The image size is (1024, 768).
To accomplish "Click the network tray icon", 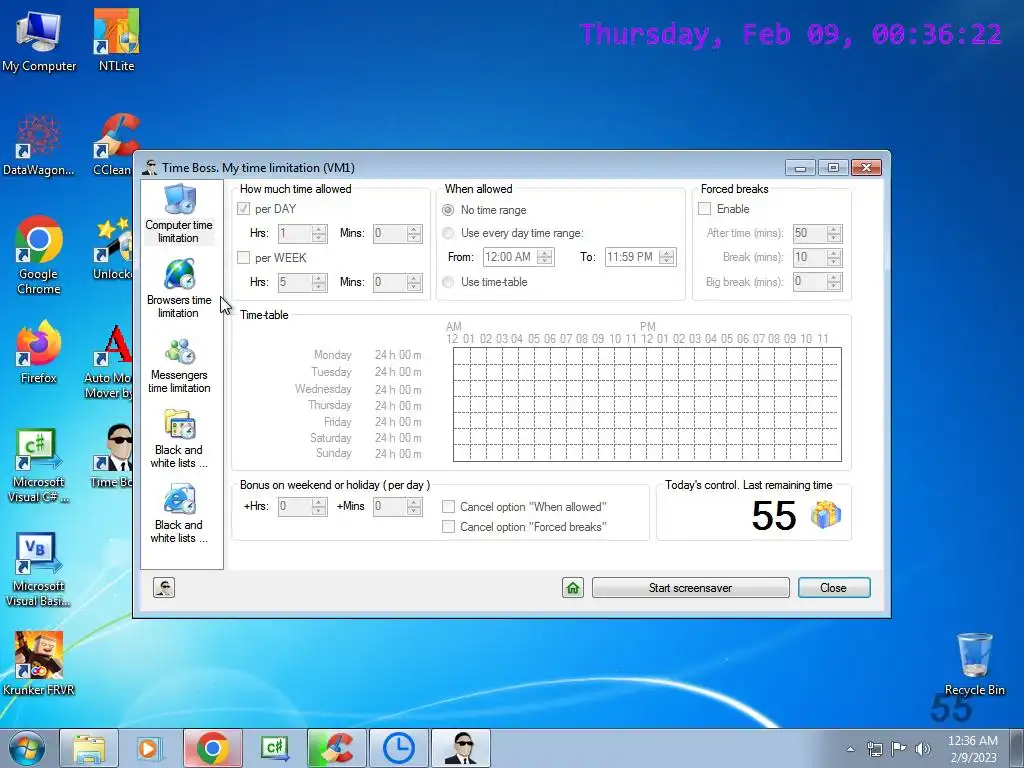I will coord(874,749).
